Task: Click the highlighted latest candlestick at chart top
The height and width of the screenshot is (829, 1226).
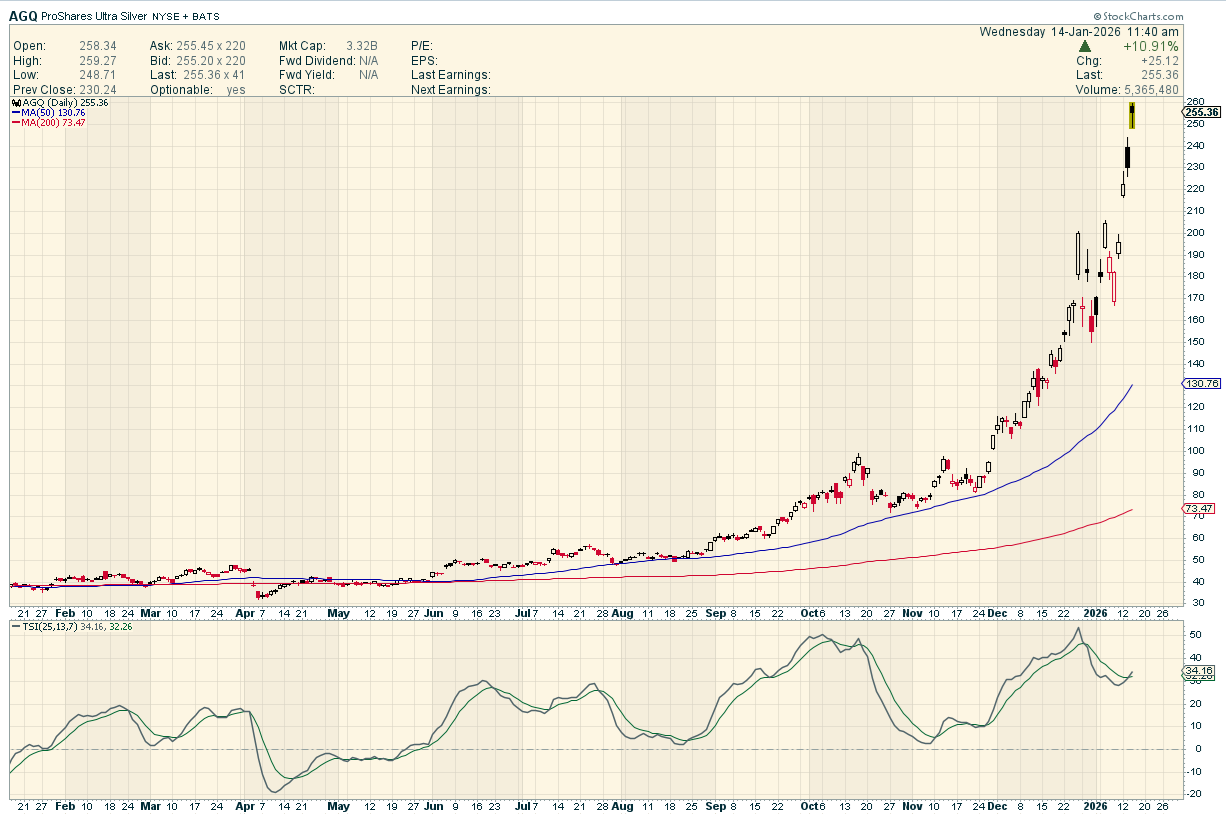Action: click(1132, 115)
